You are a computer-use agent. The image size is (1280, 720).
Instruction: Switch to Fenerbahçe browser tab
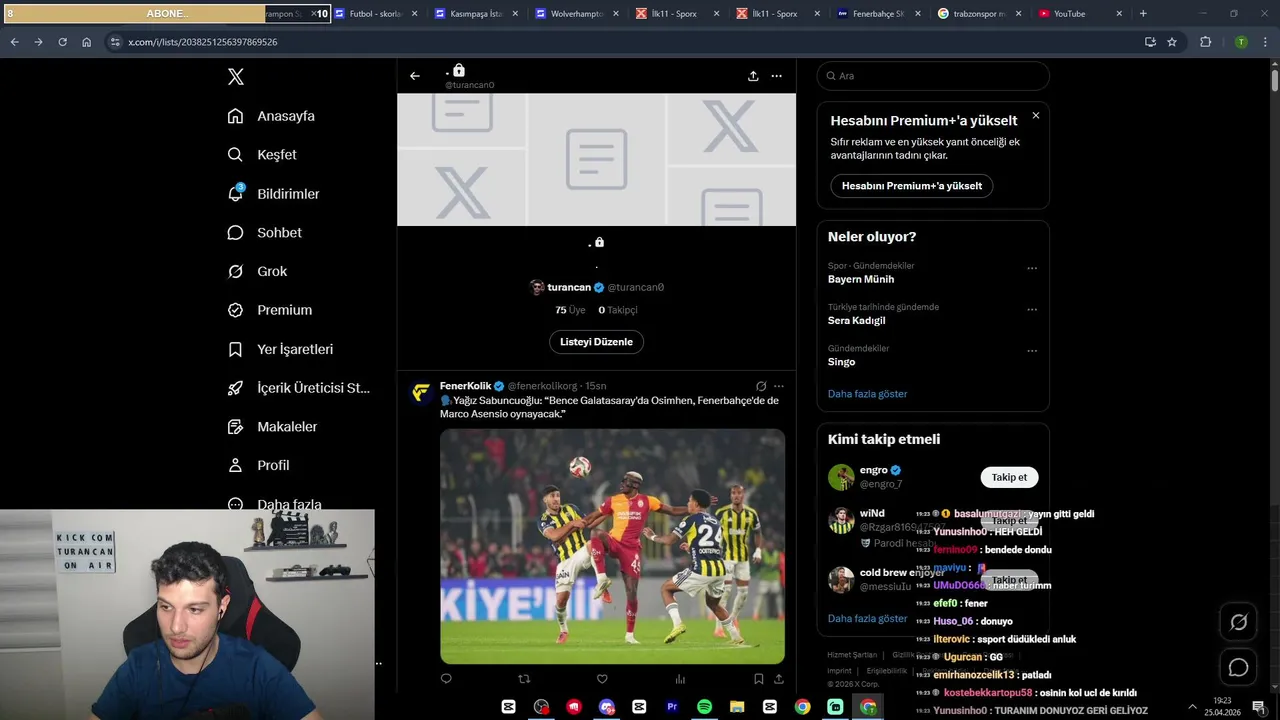tap(878, 14)
